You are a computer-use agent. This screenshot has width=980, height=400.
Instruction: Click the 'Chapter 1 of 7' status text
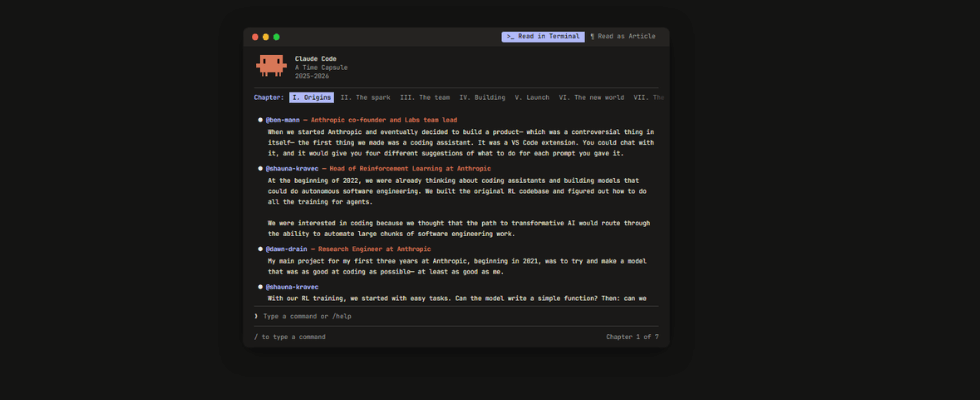(632, 337)
